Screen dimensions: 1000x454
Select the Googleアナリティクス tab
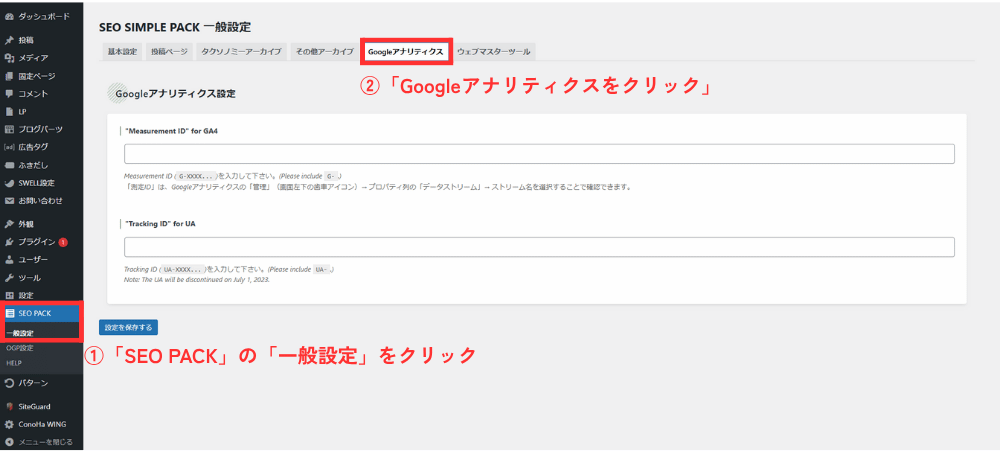406,52
